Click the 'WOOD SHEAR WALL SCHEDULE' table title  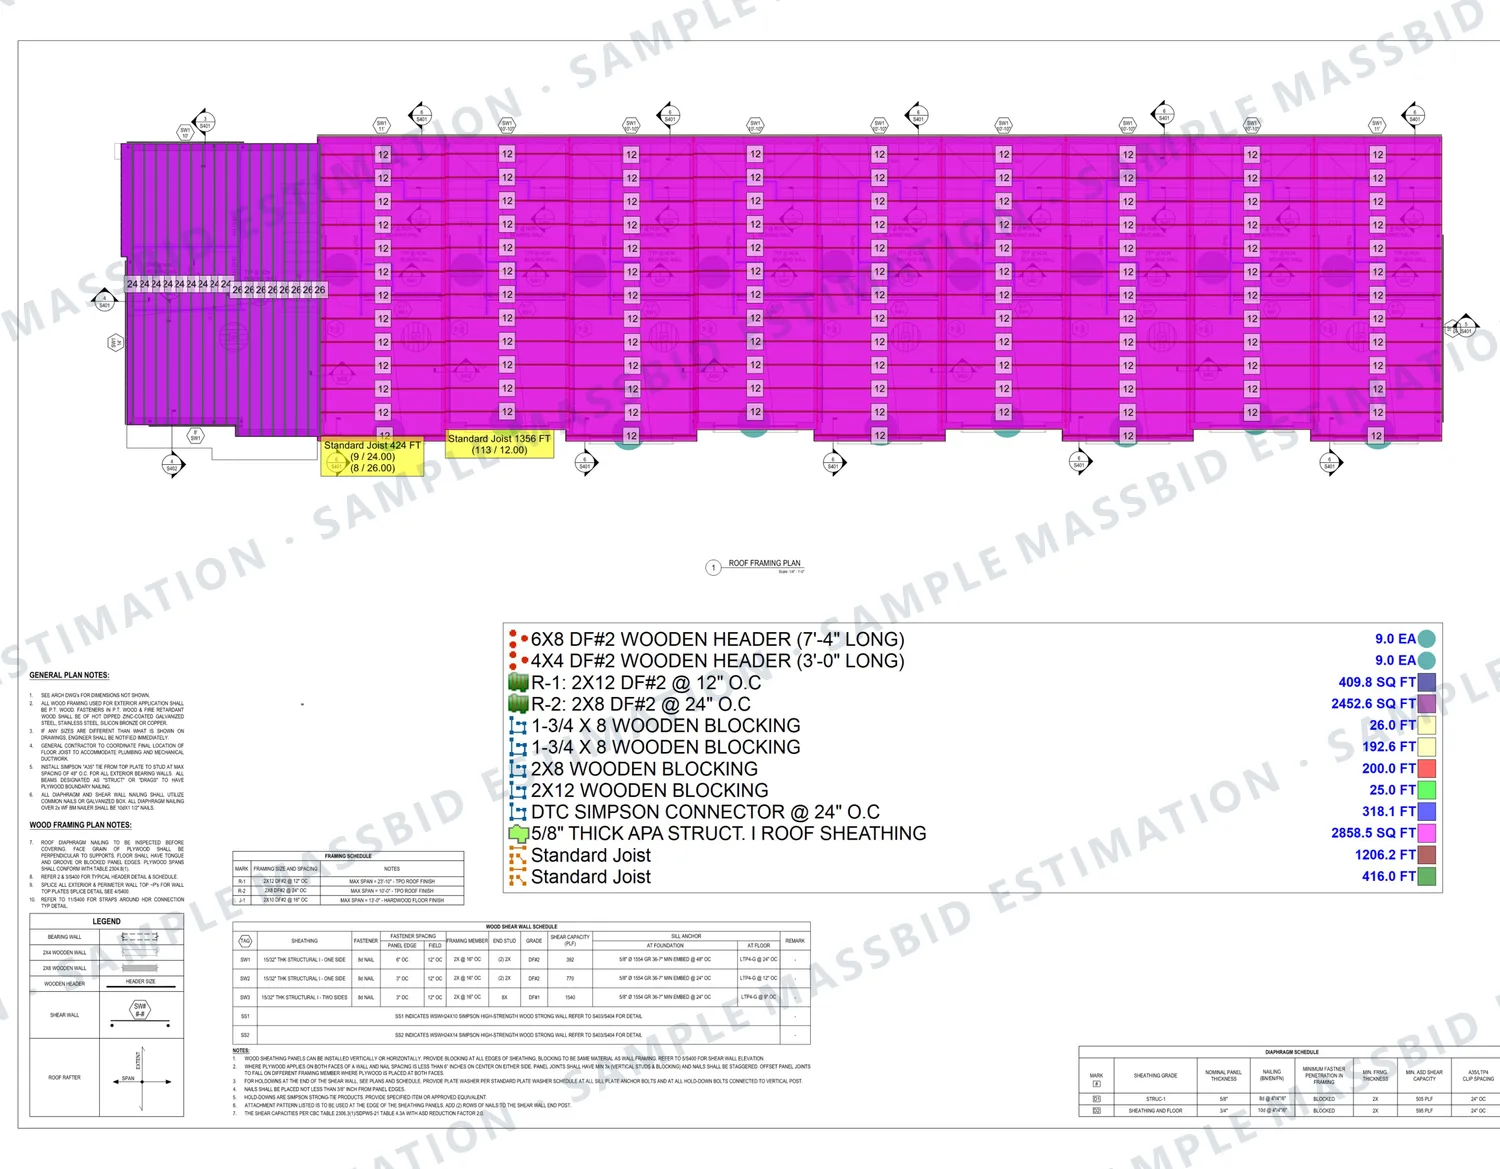[521, 927]
